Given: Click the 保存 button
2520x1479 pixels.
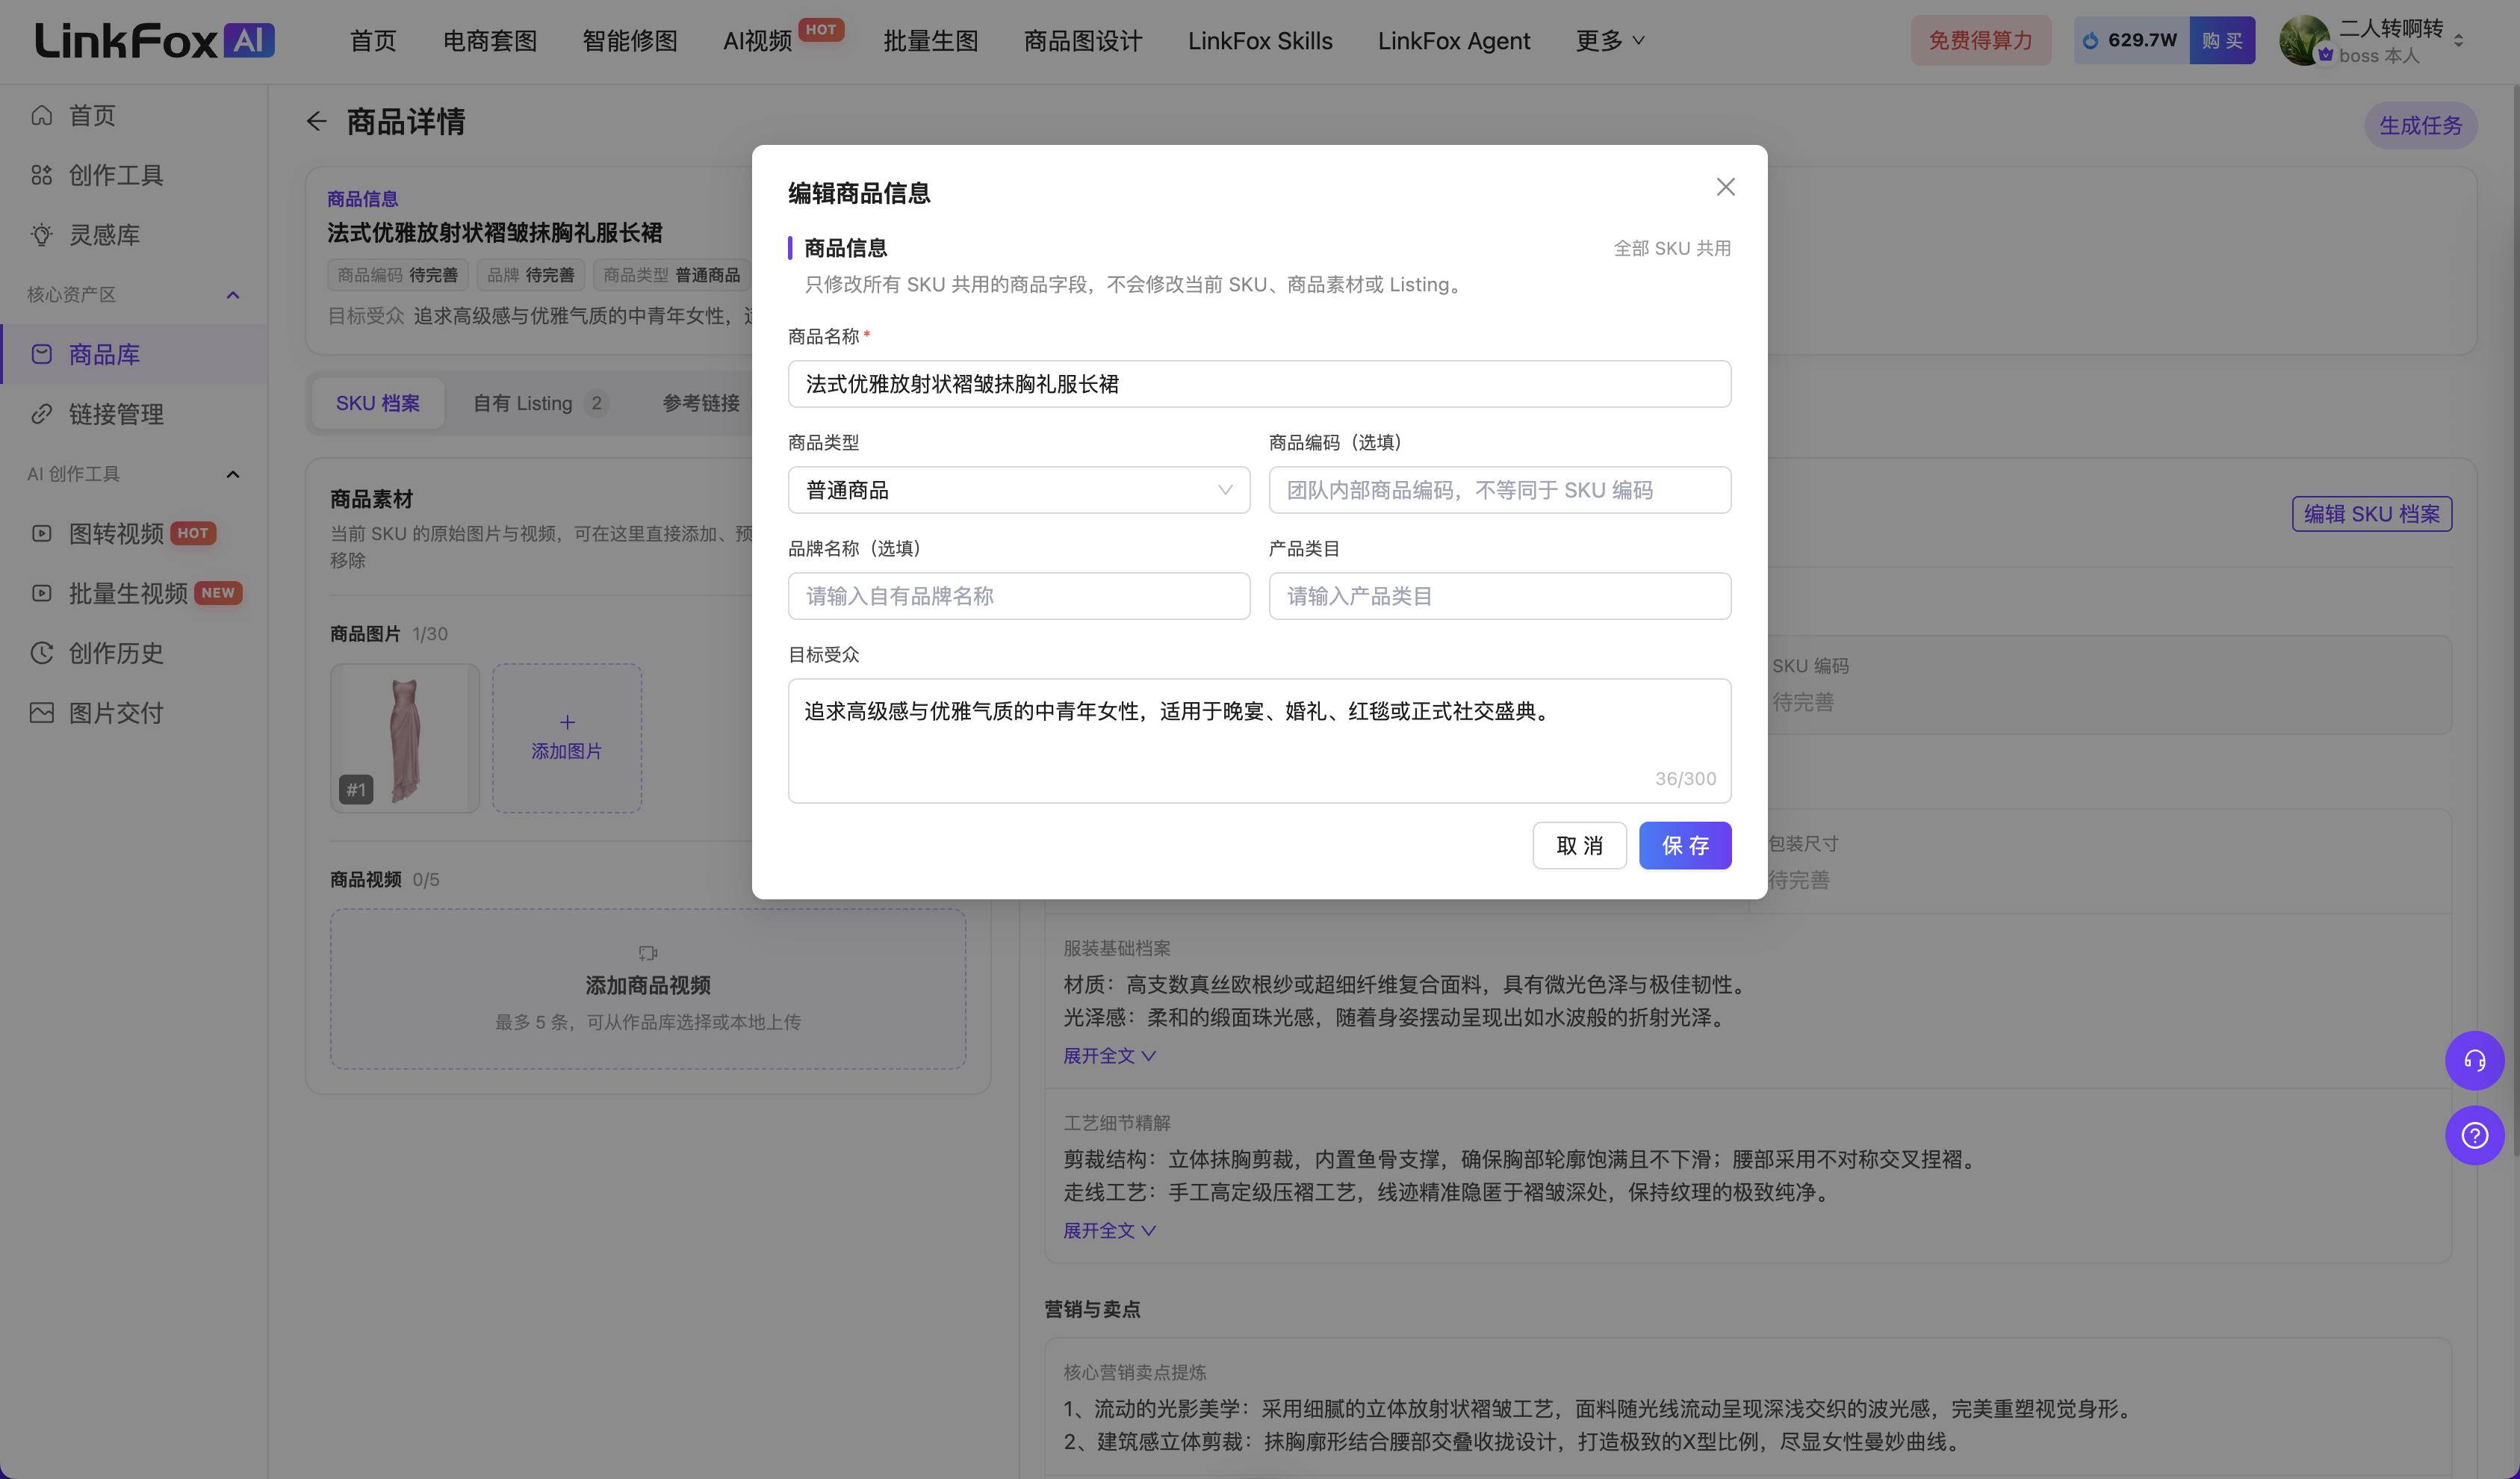Looking at the screenshot, I should 1684,846.
